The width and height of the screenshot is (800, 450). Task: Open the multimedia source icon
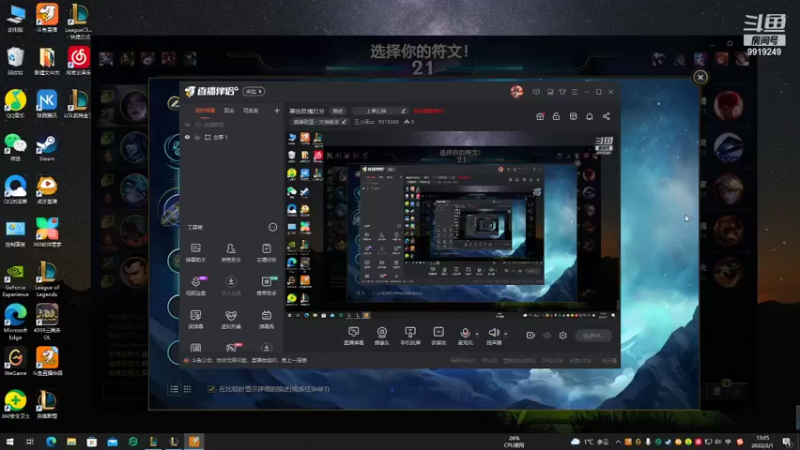click(x=439, y=333)
